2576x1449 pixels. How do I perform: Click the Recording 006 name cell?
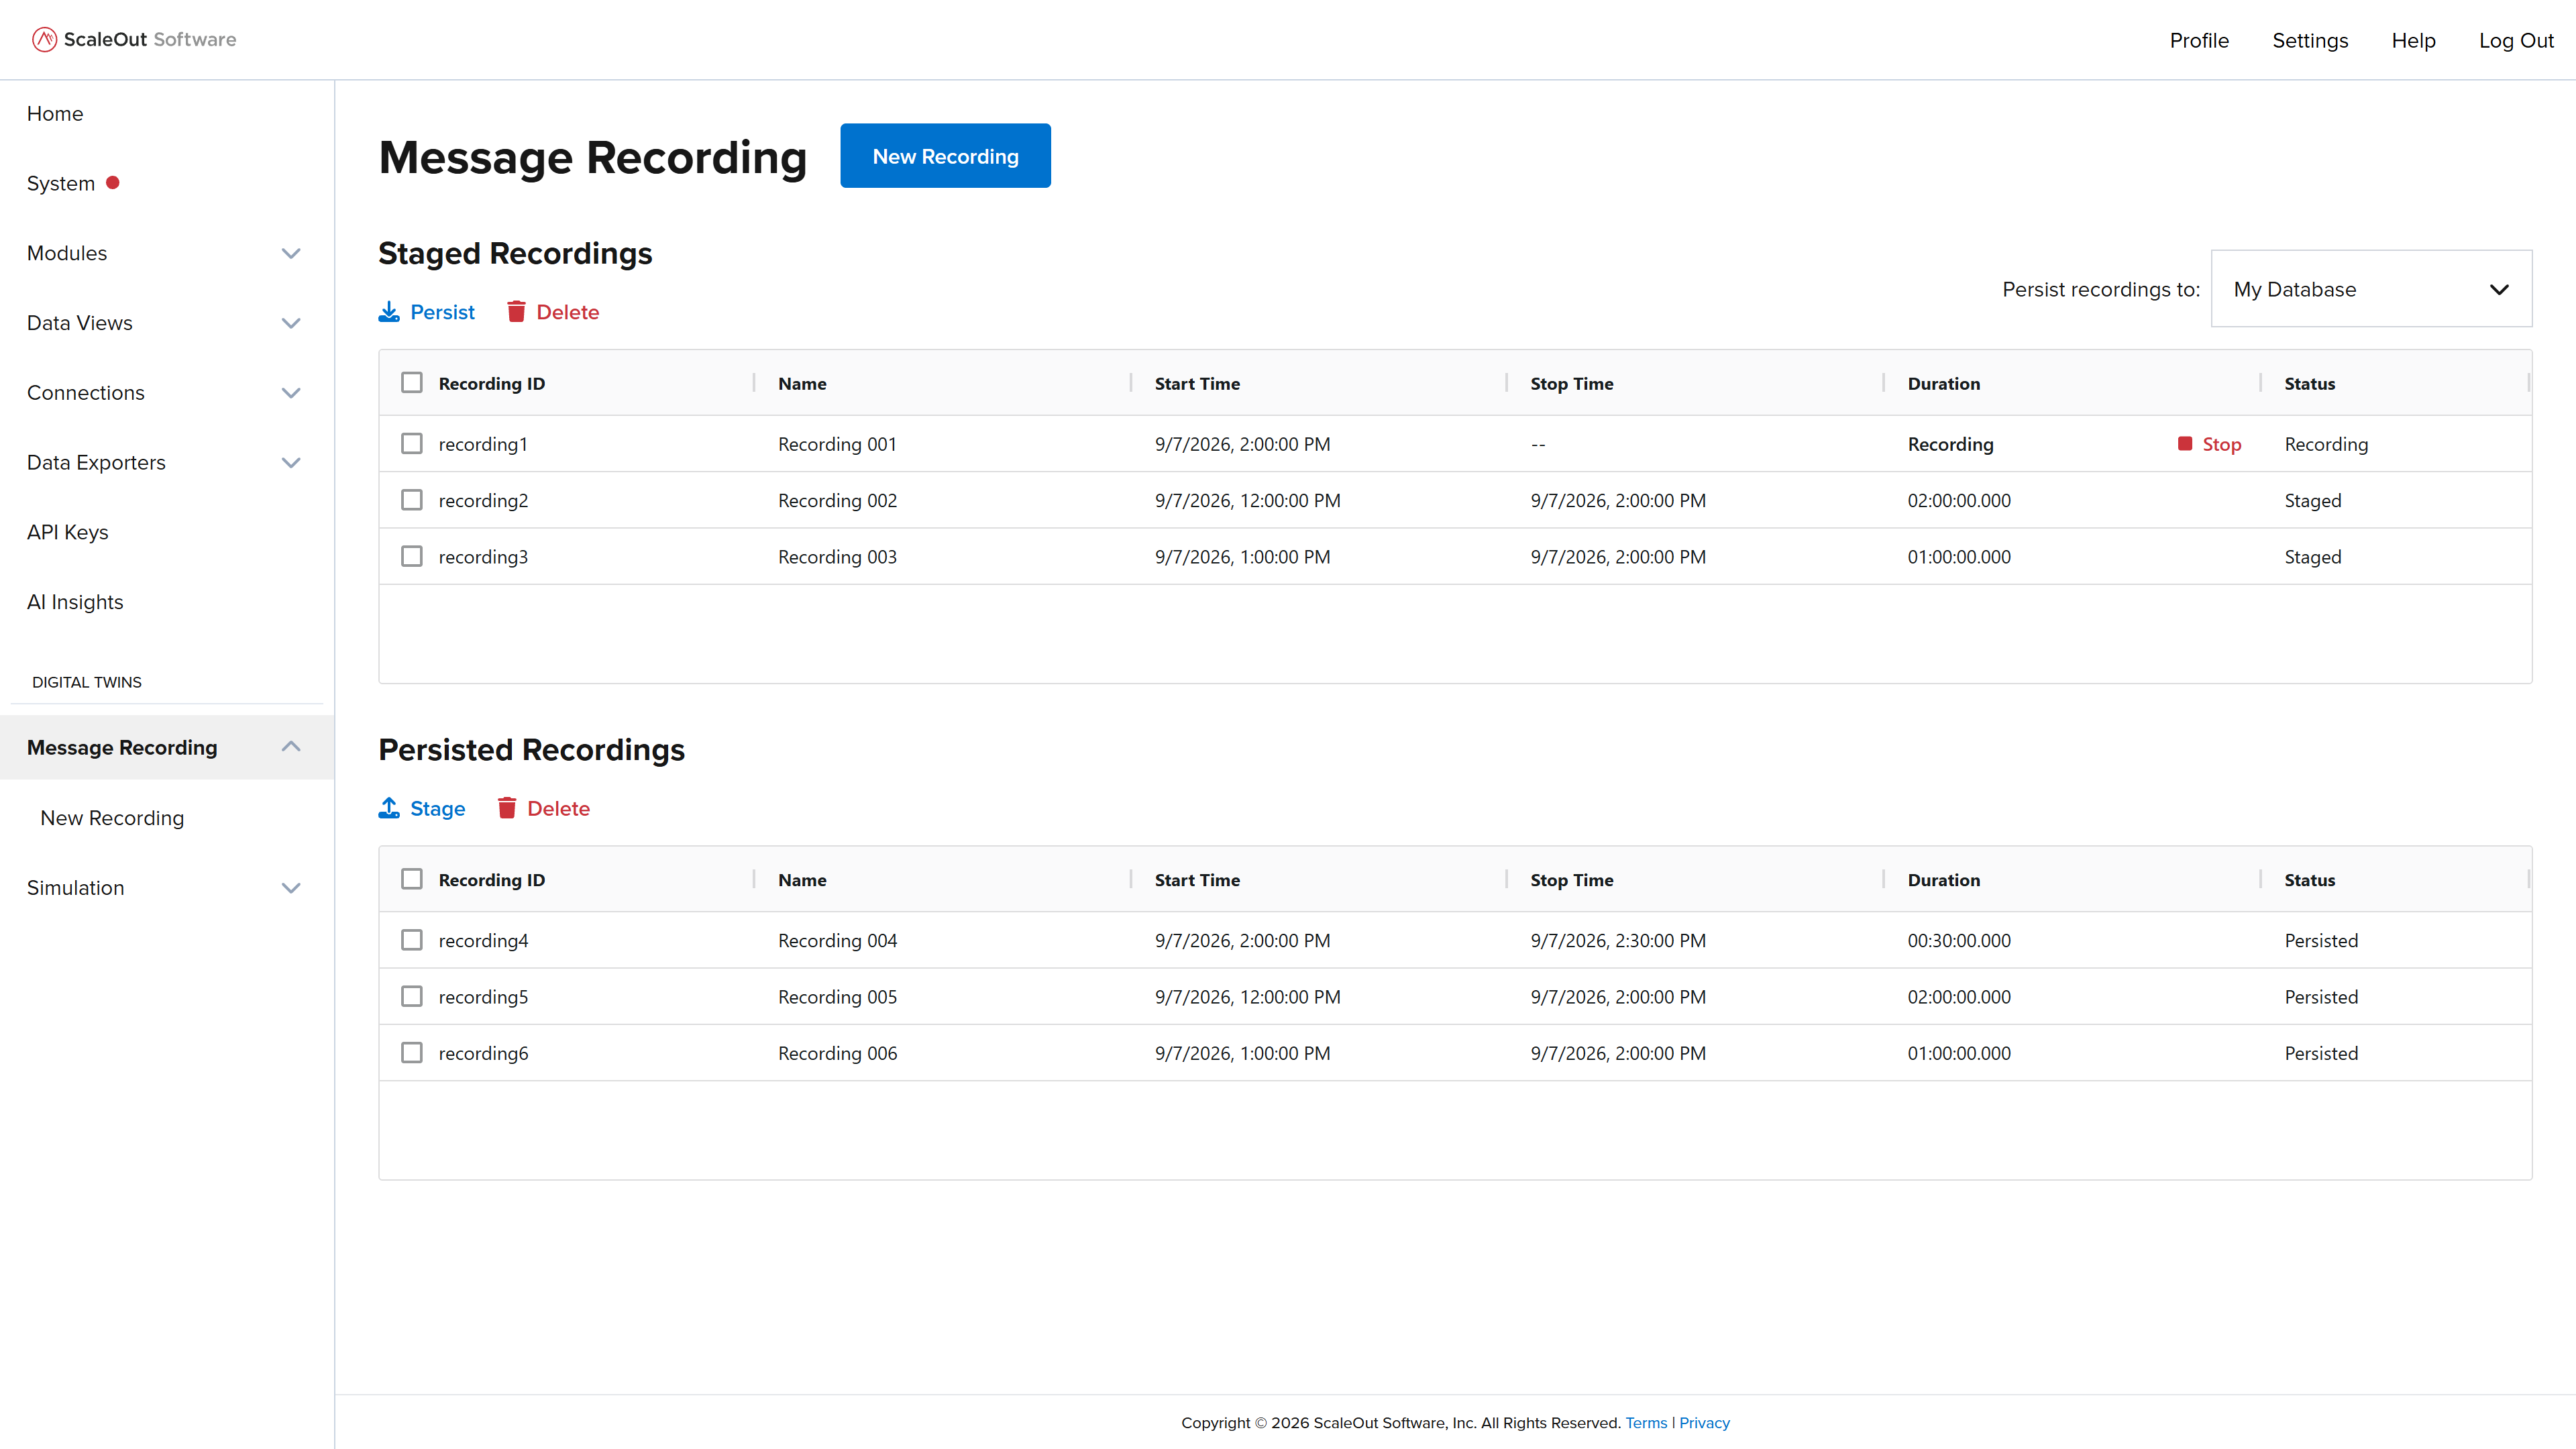pos(837,1053)
